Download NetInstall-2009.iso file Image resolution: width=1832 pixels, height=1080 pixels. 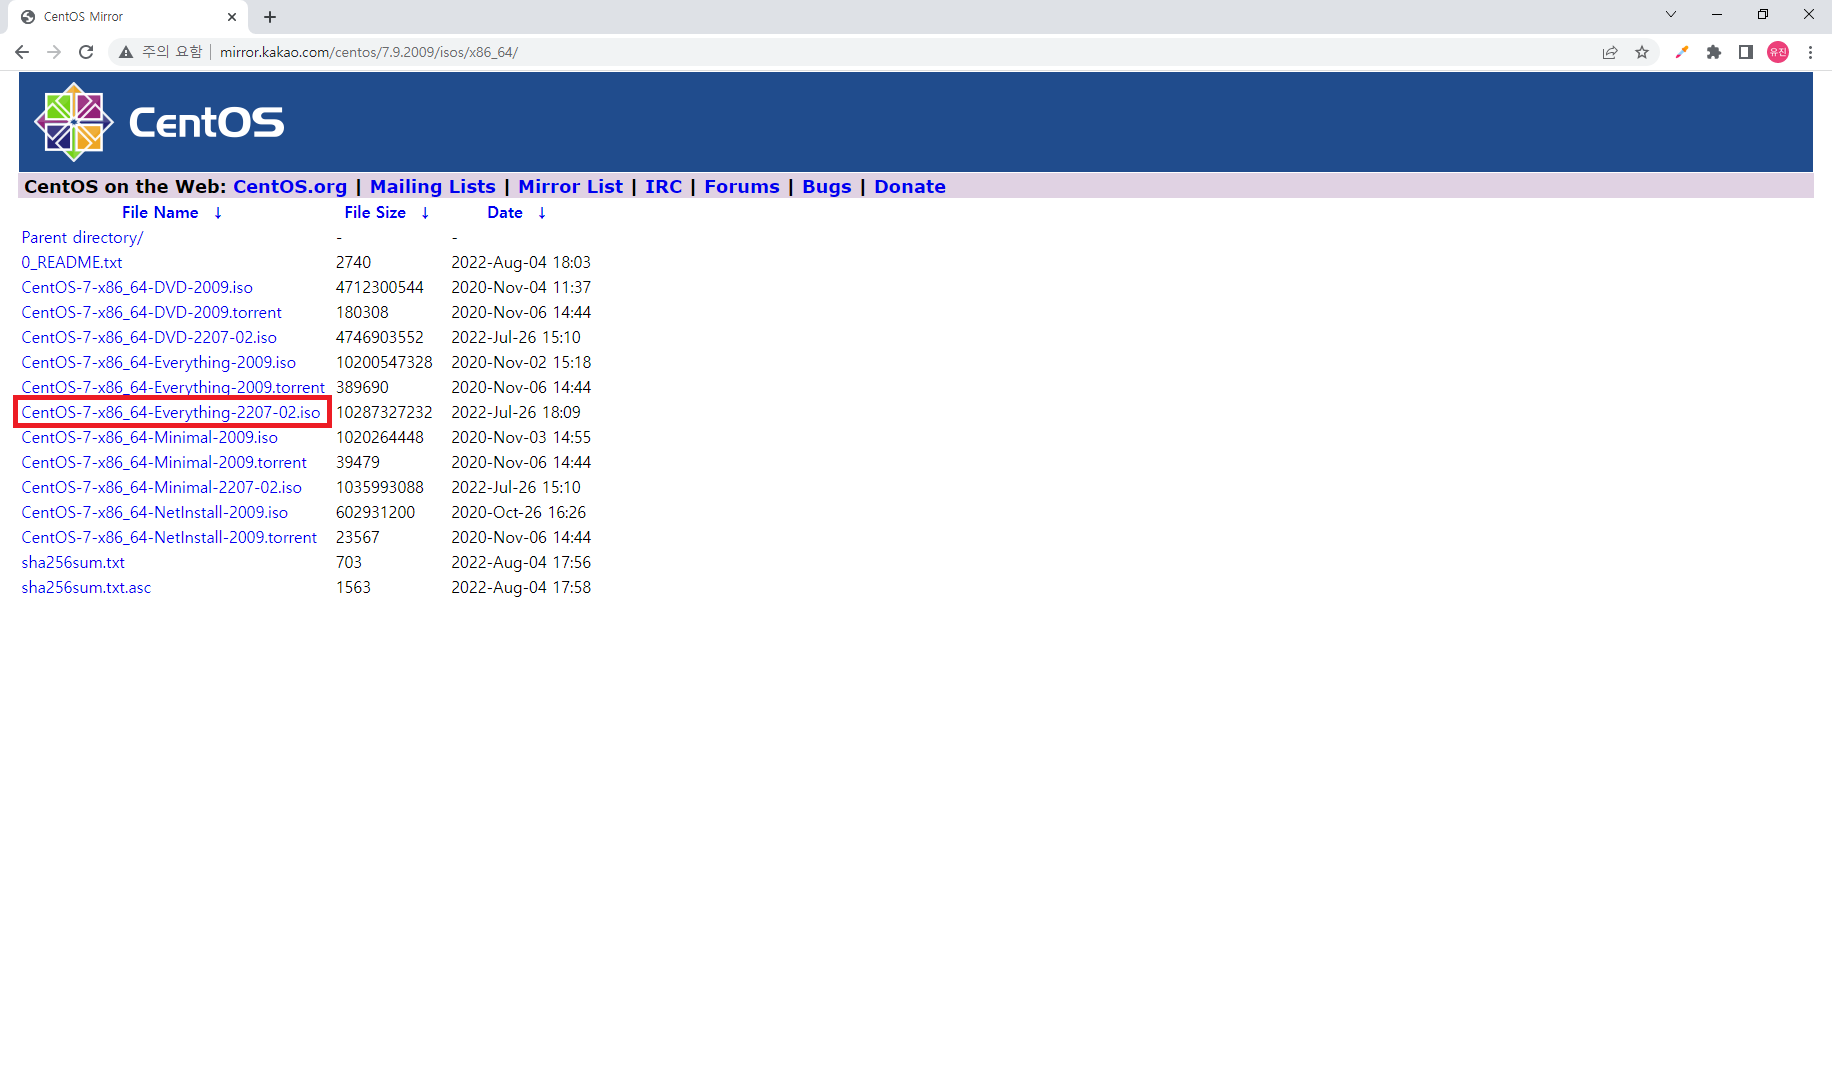point(155,513)
